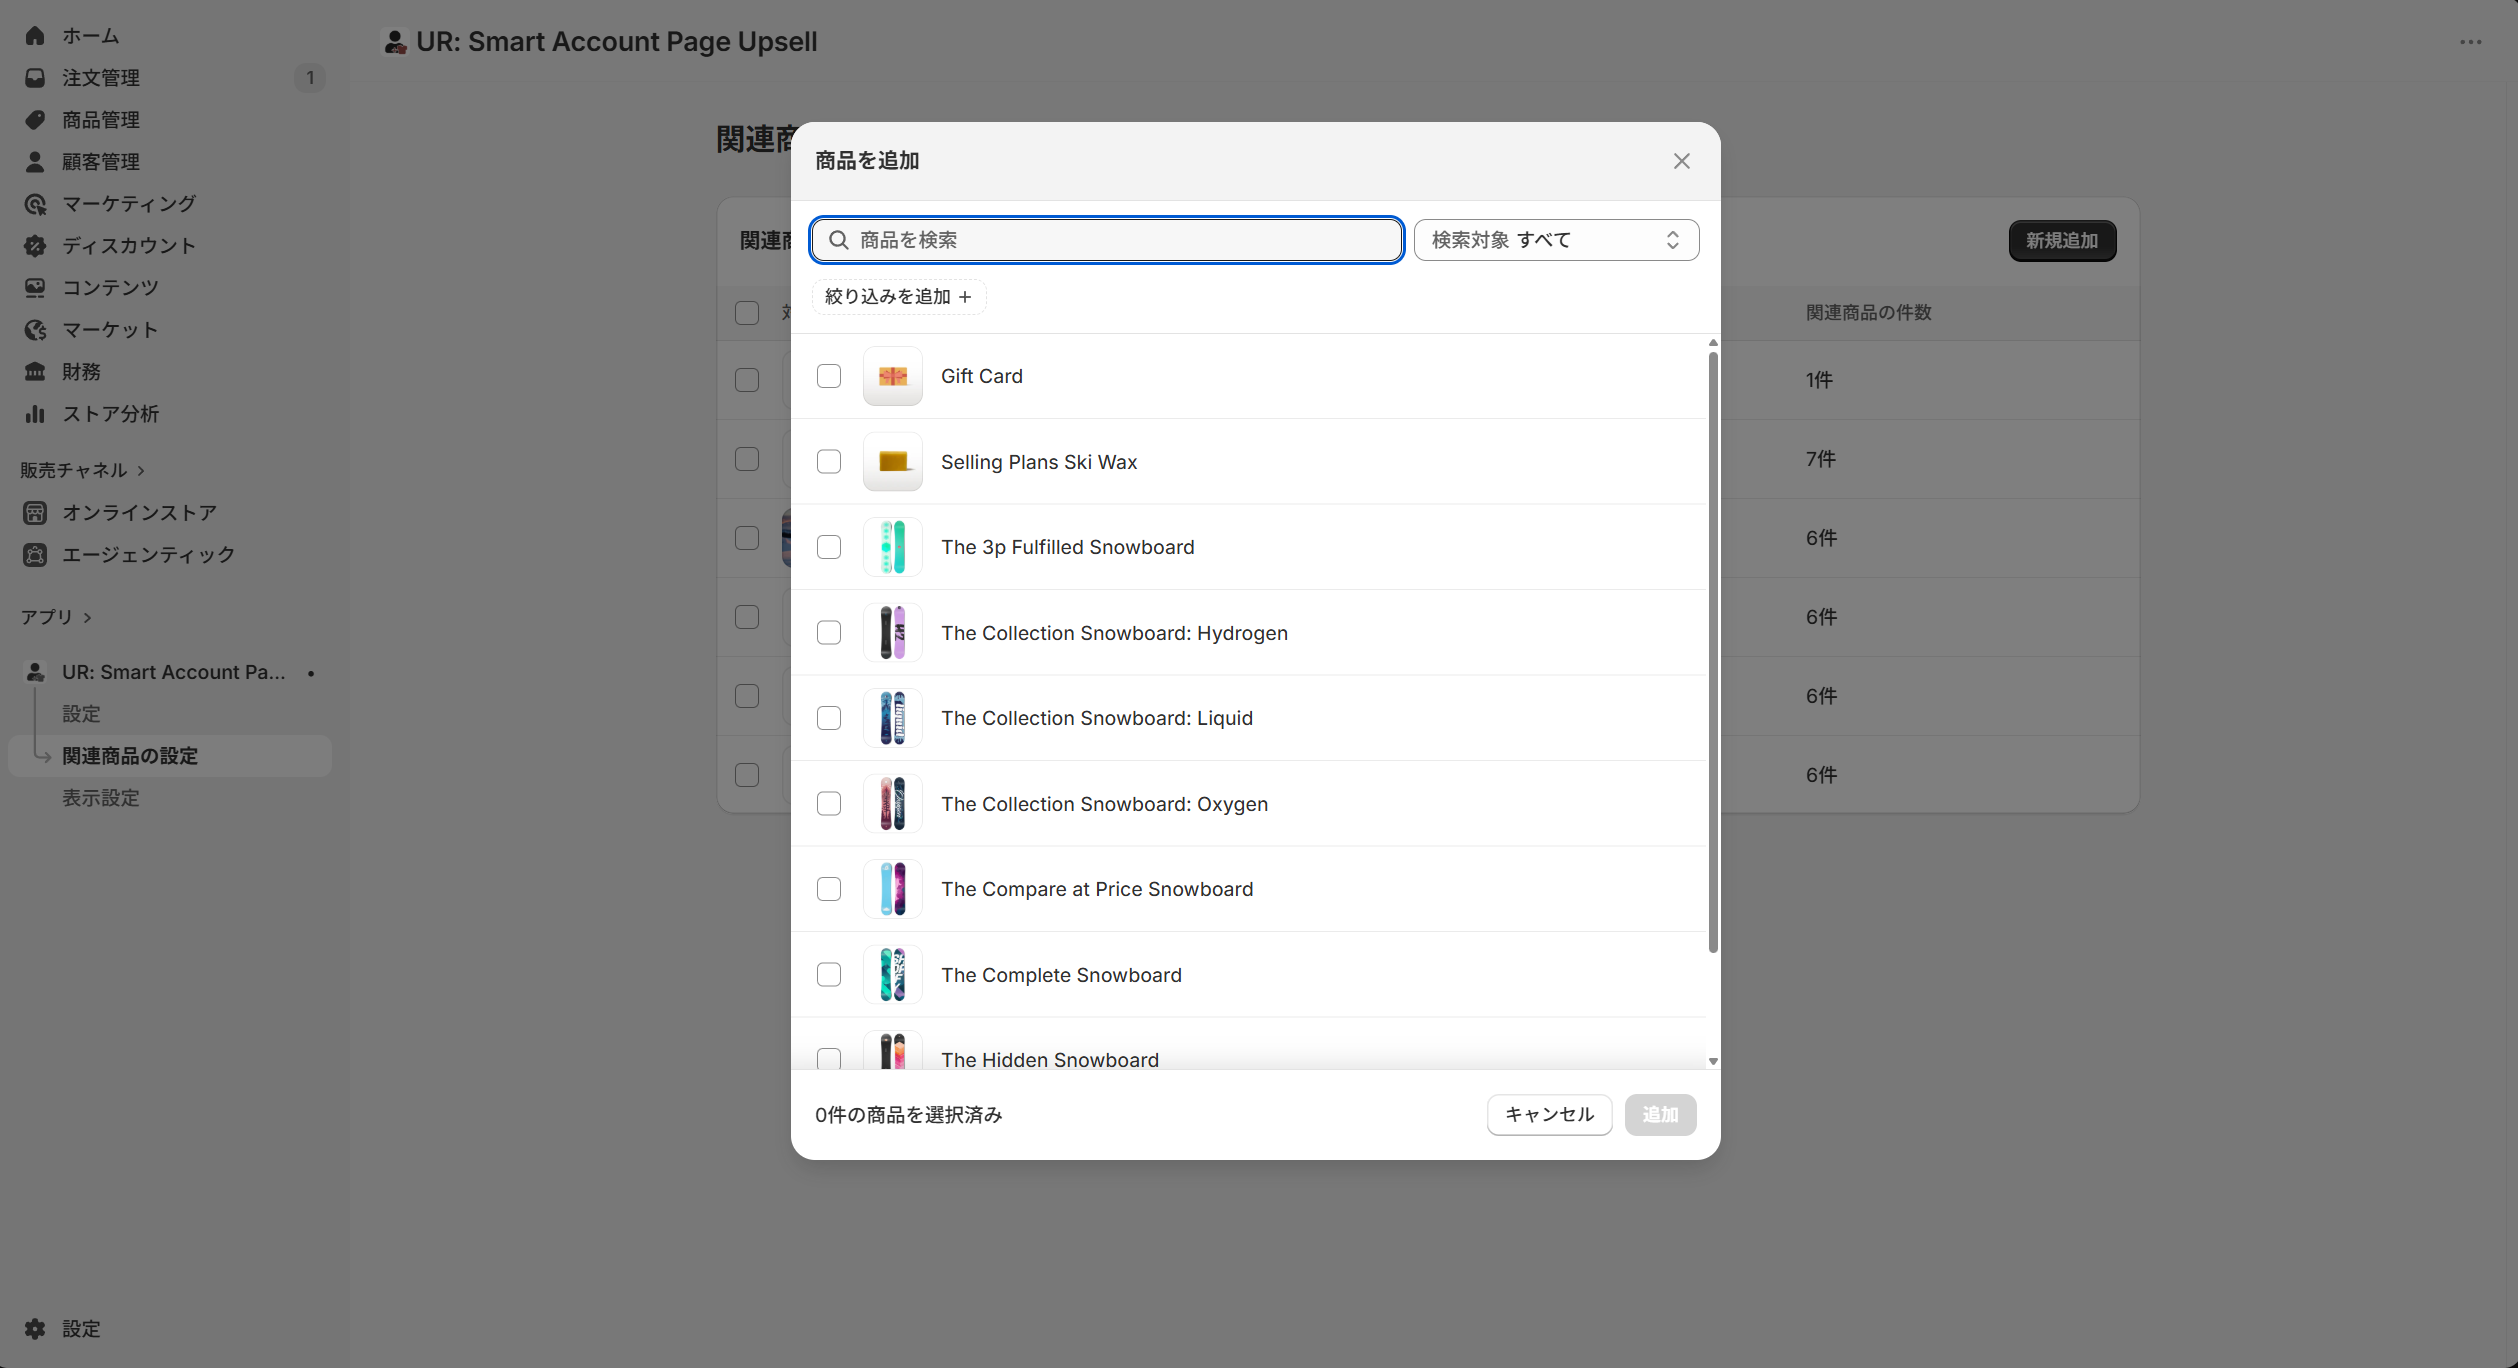Image resolution: width=2518 pixels, height=1368 pixels.
Task: Click the Discounts (ディスカウント) badge icon
Action: (x=35, y=246)
